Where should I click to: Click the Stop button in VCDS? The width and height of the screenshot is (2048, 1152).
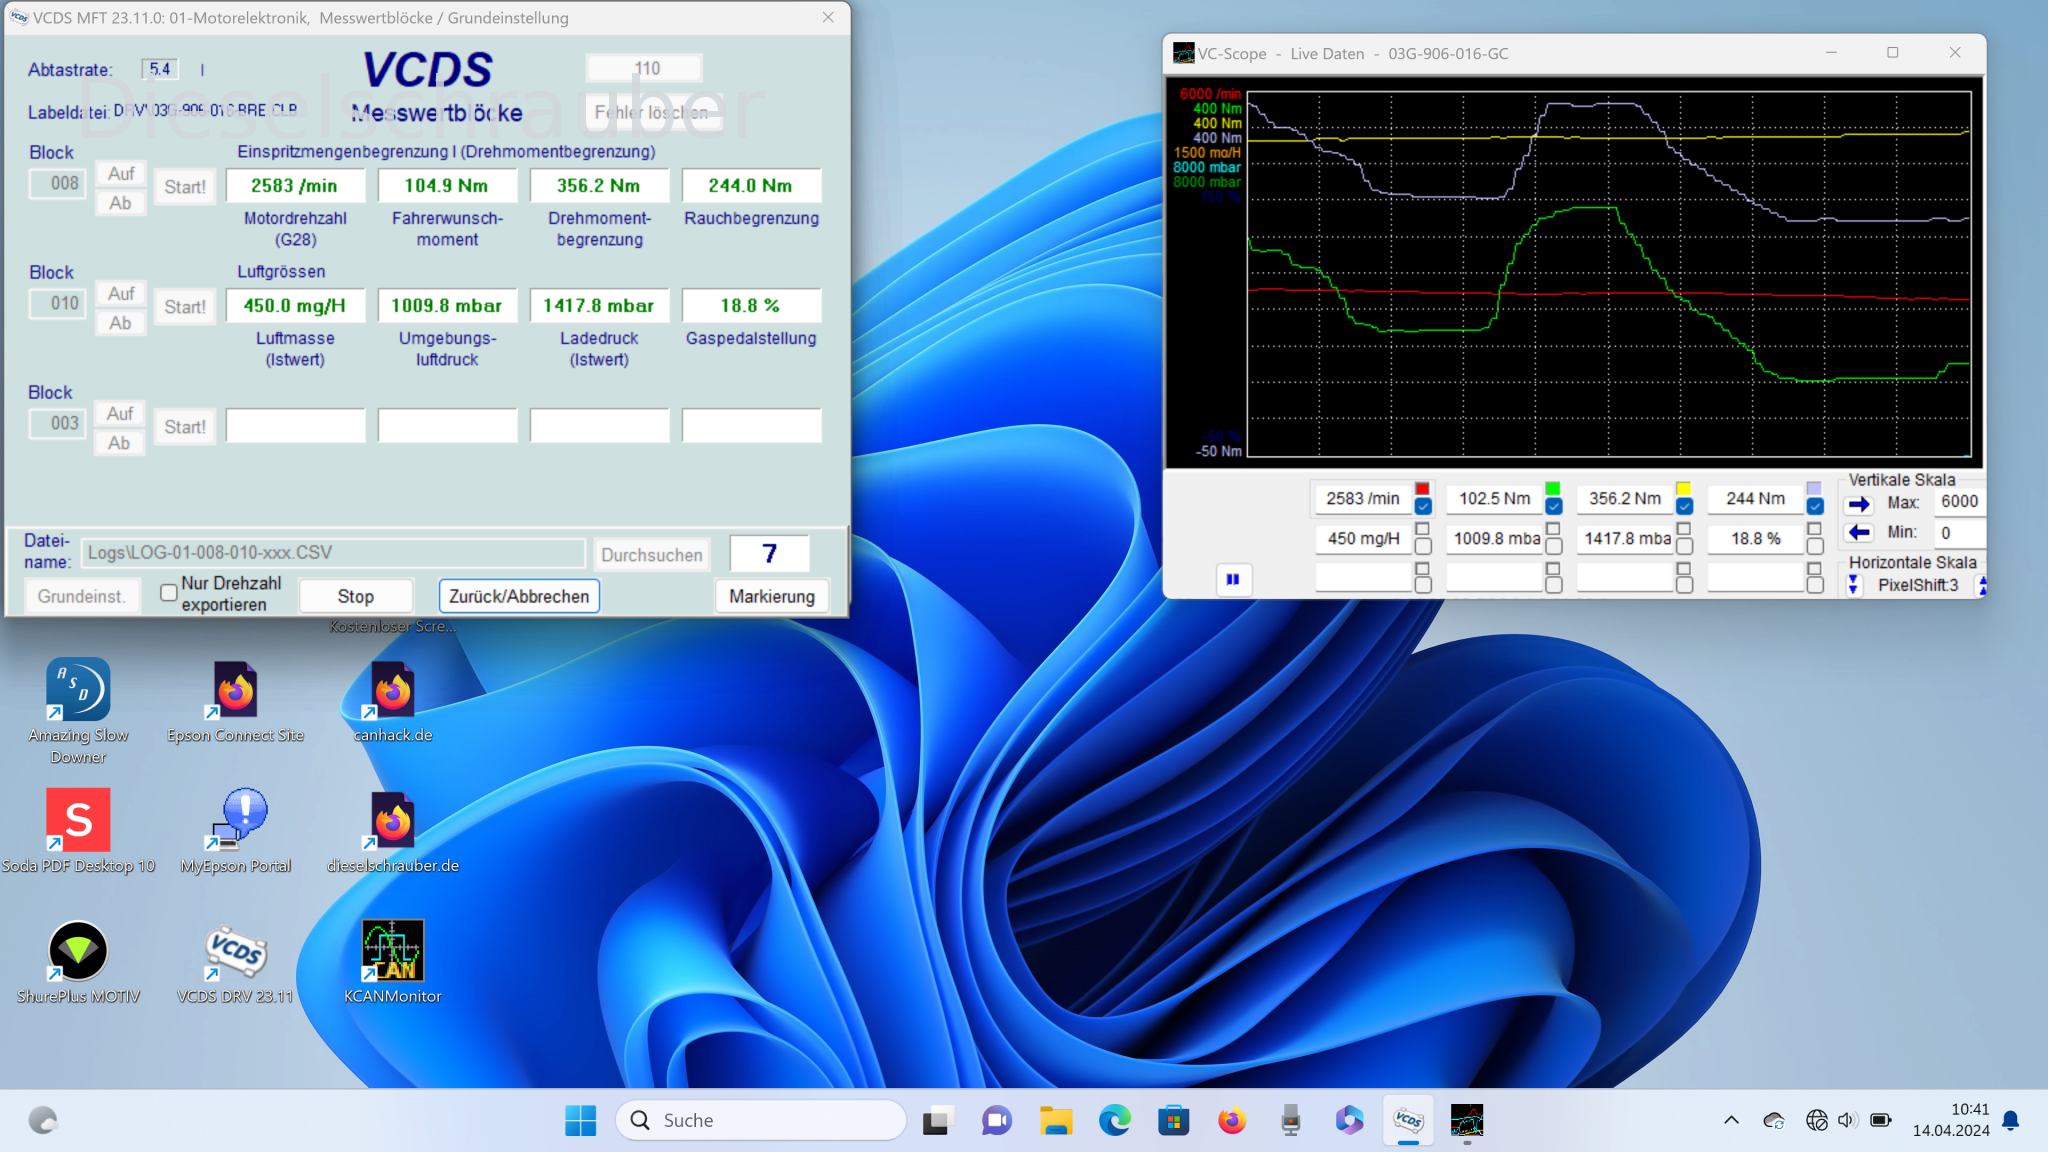356,595
